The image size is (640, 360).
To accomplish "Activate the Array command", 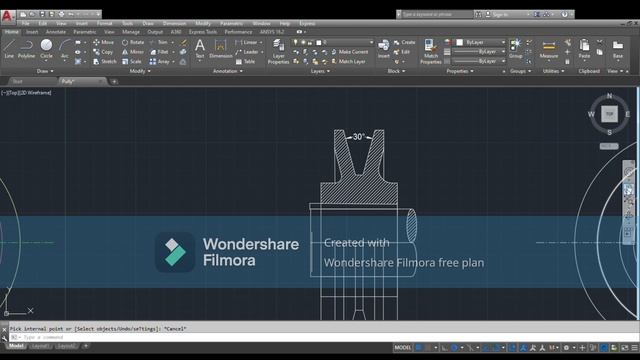I will [x=160, y=62].
